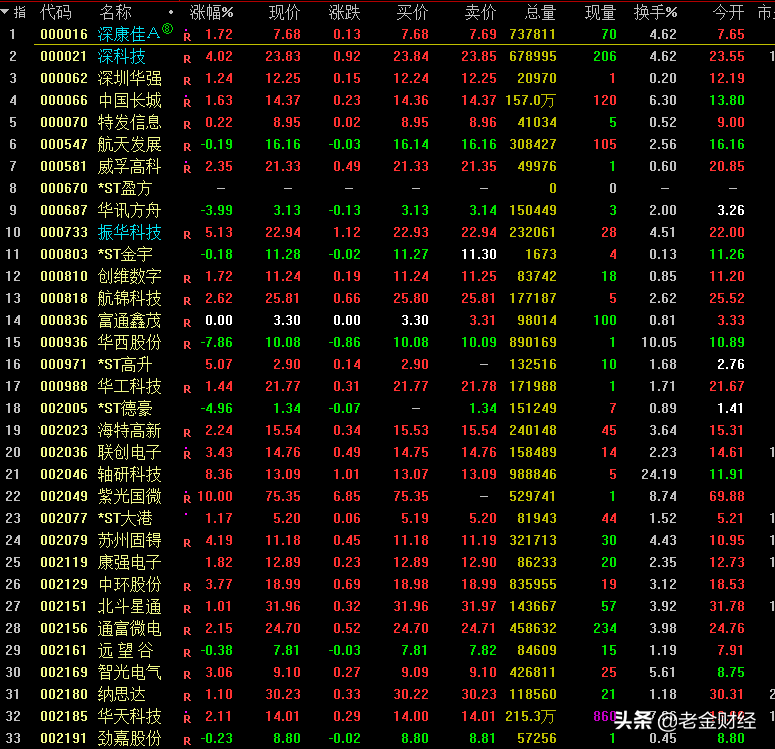The image size is (775, 749).
Task: Select stock *ST德豪
Action: pyautogui.click(x=125, y=408)
